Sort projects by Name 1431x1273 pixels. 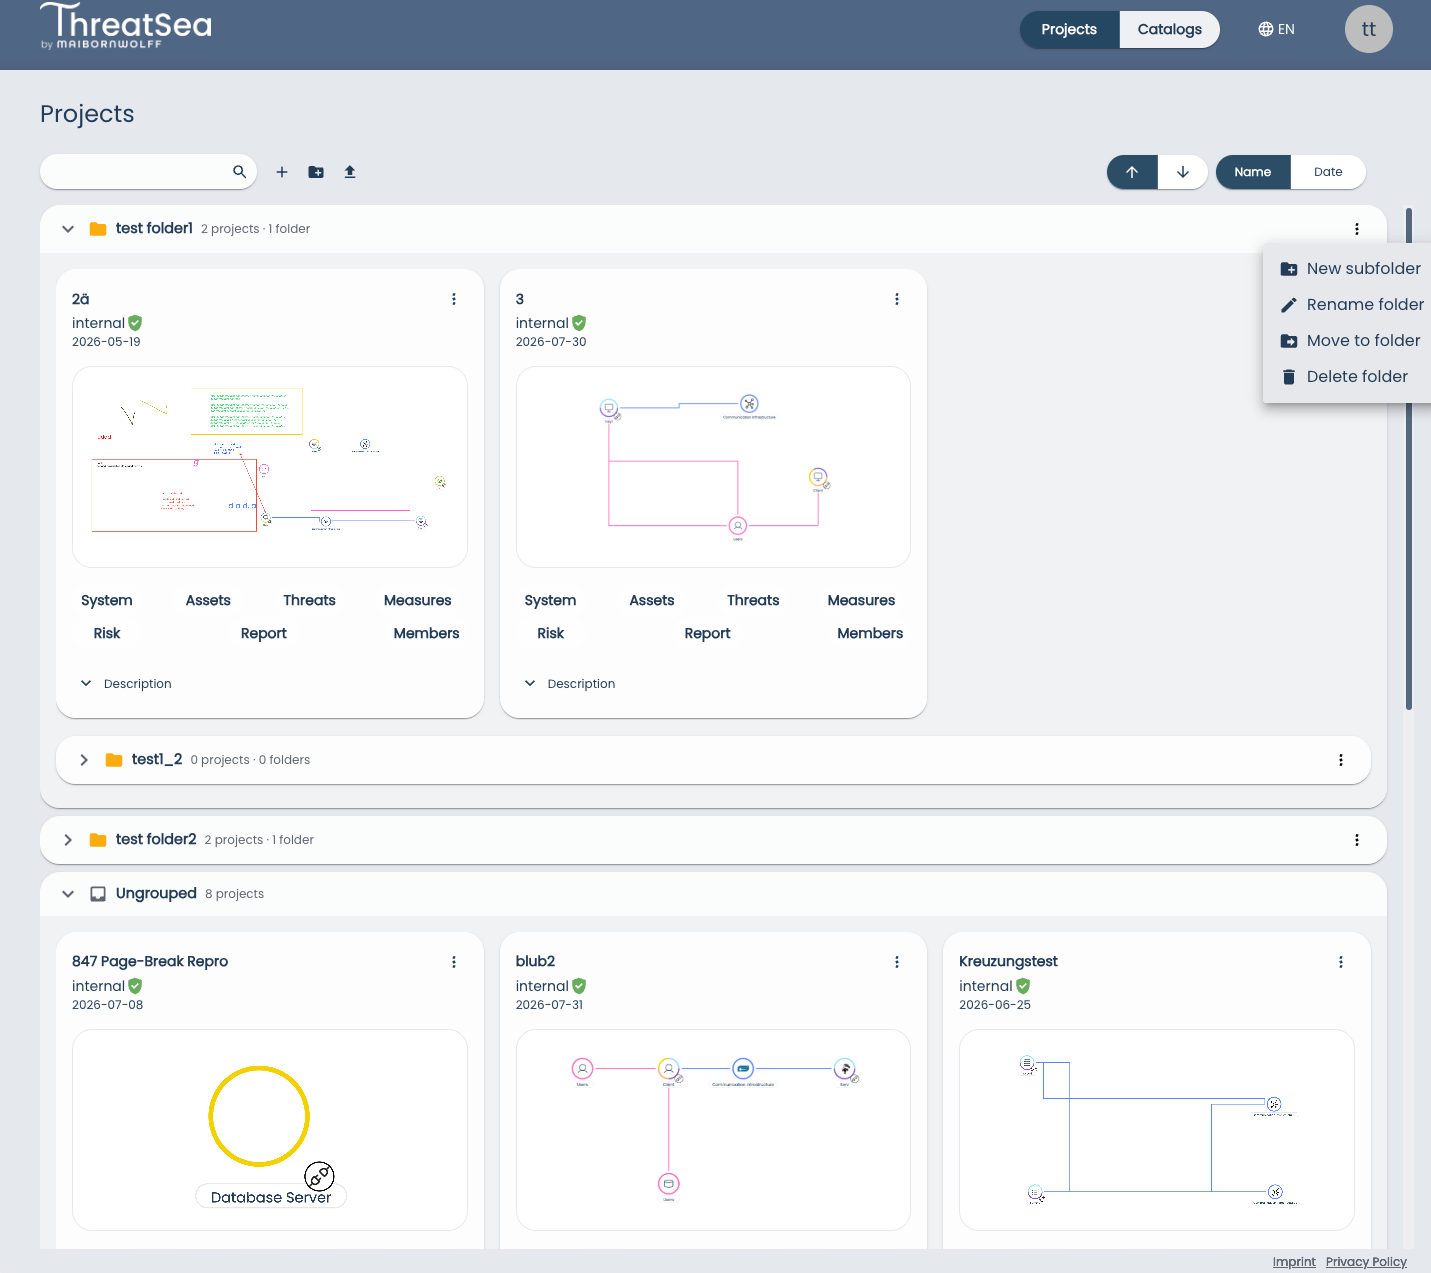(1253, 172)
